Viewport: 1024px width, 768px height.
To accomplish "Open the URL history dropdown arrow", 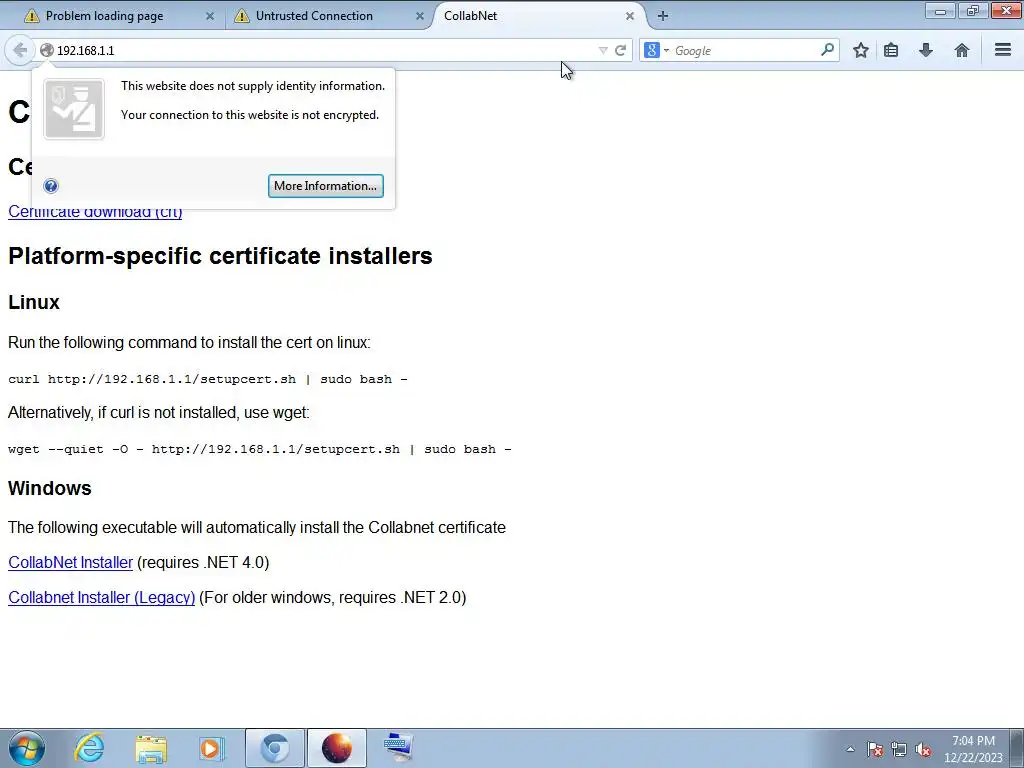I will click(602, 50).
